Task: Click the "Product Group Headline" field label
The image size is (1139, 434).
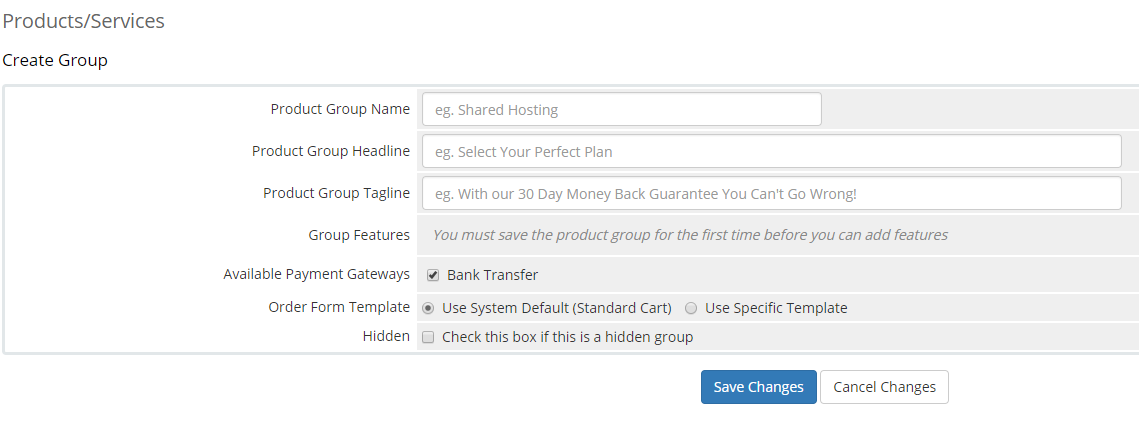Action: coord(331,151)
